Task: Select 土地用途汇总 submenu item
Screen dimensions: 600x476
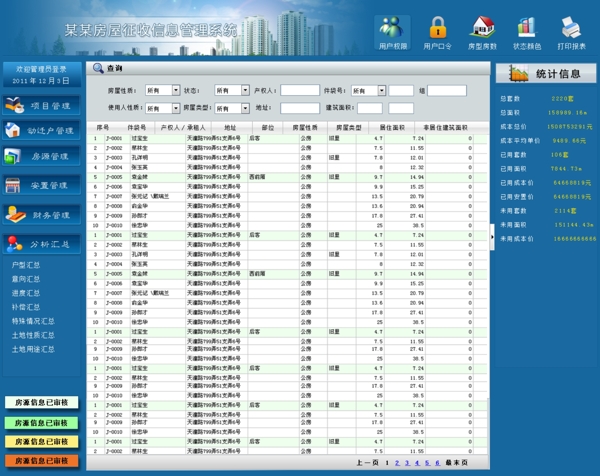Action: click(33, 349)
